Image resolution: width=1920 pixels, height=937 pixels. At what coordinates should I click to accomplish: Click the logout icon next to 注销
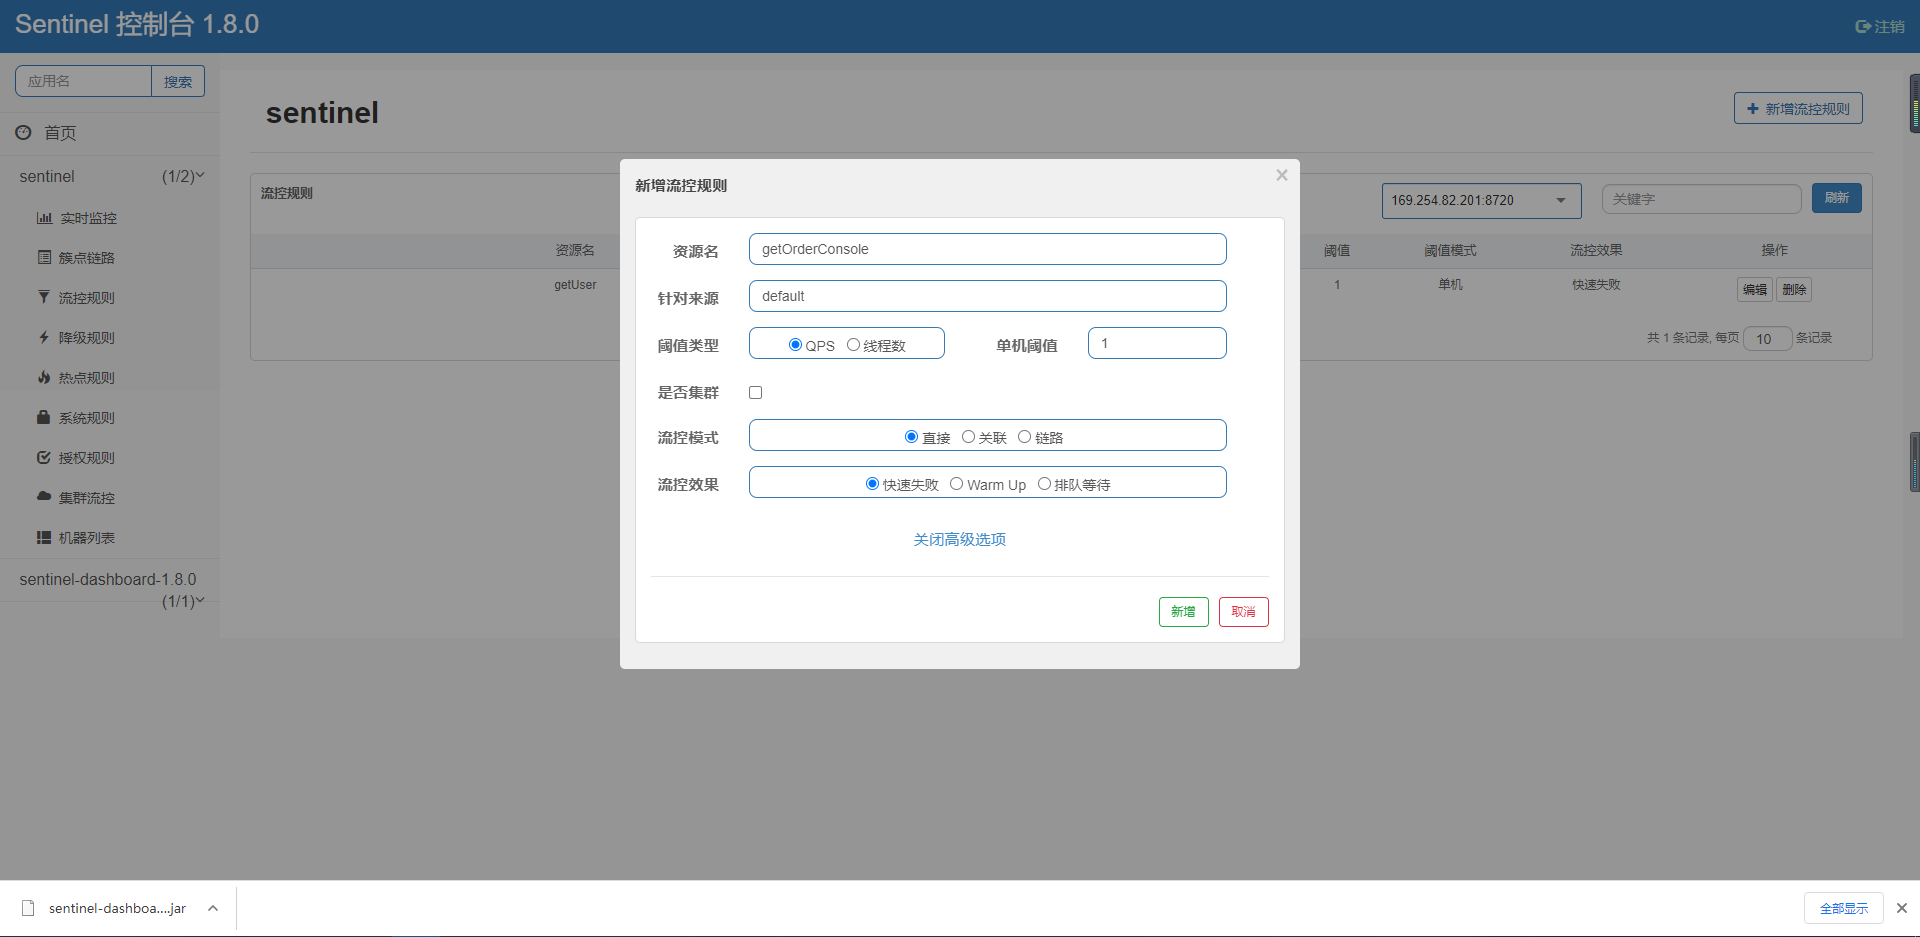coord(1863,27)
